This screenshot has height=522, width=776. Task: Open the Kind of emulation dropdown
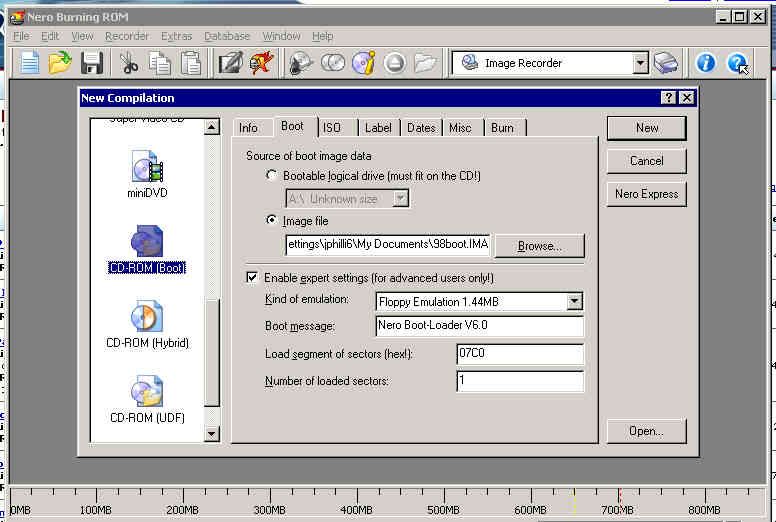coord(574,301)
